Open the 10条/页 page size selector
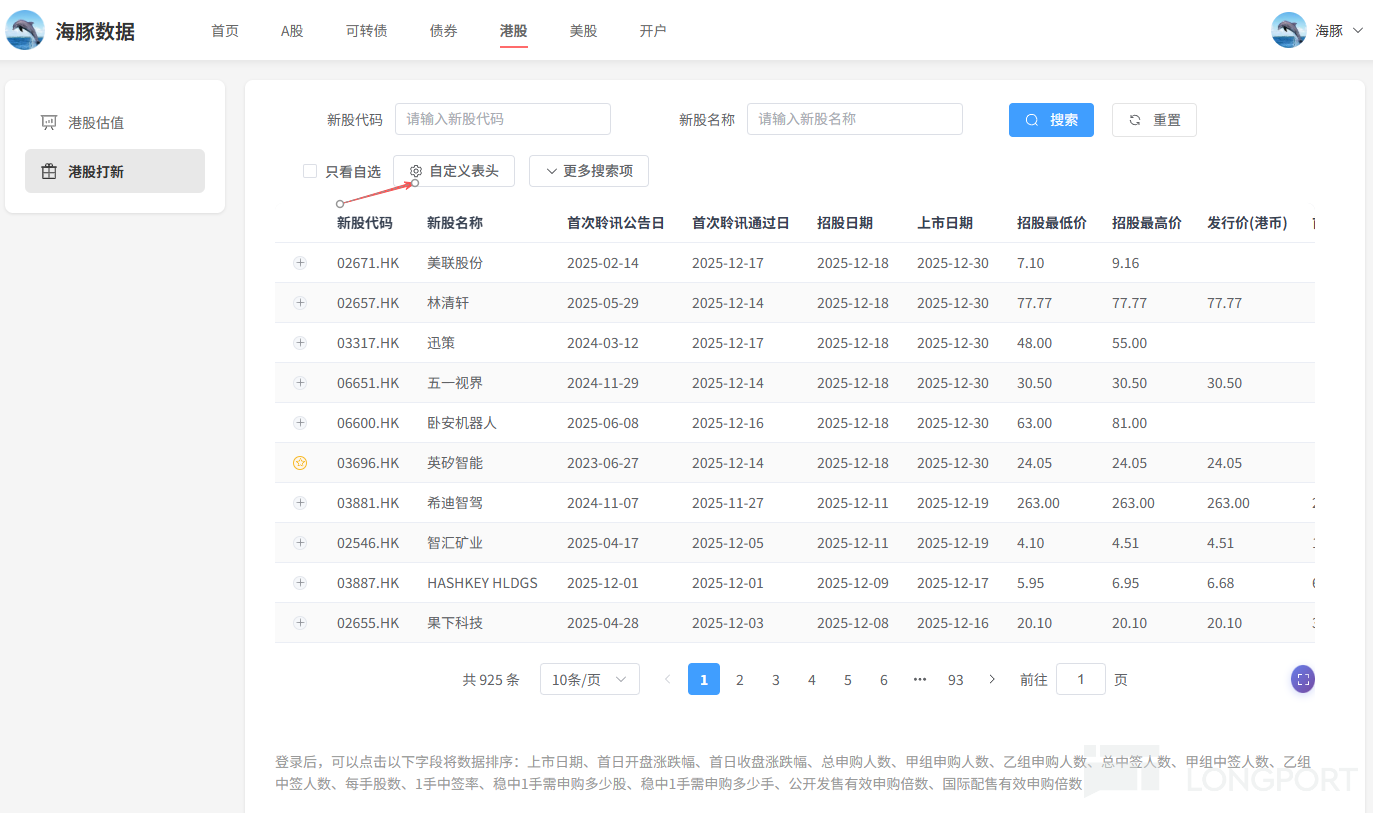This screenshot has height=813, width=1373. tap(589, 680)
